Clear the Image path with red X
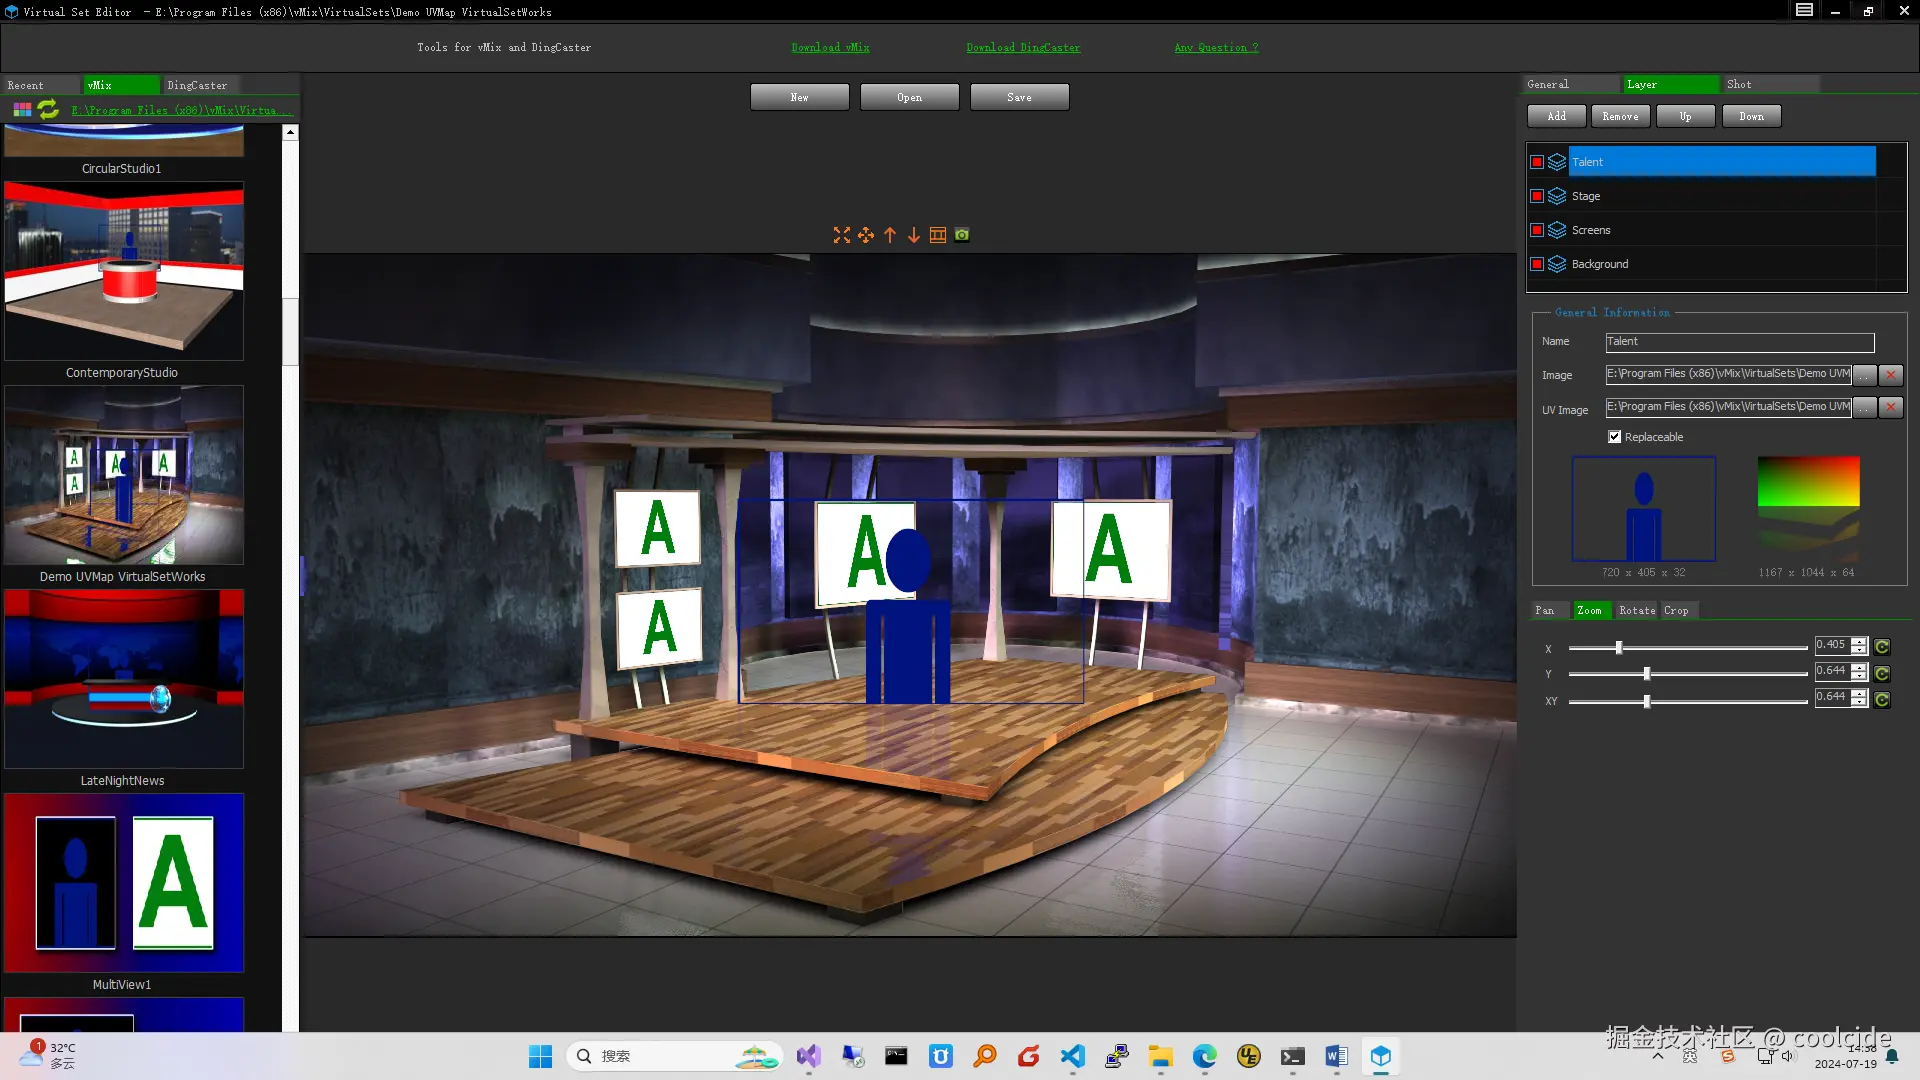 [x=1891, y=375]
